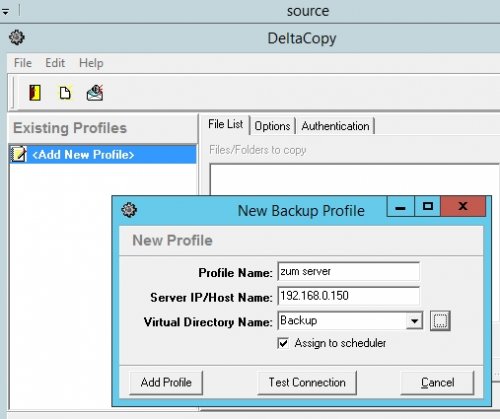This screenshot has width=500, height=419.
Task: Close the New Backup Profile dialog
Action: (x=463, y=207)
